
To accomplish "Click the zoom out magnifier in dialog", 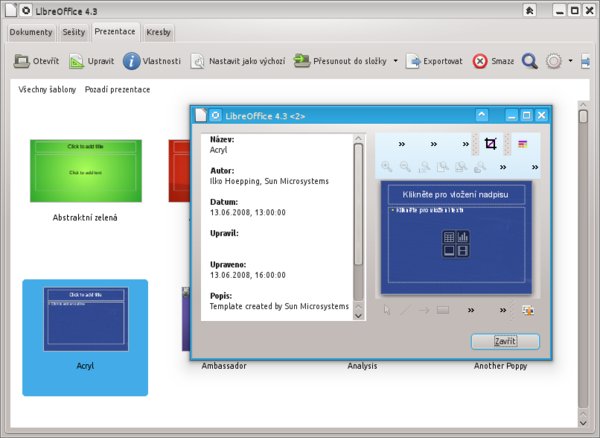I will pyautogui.click(x=405, y=167).
